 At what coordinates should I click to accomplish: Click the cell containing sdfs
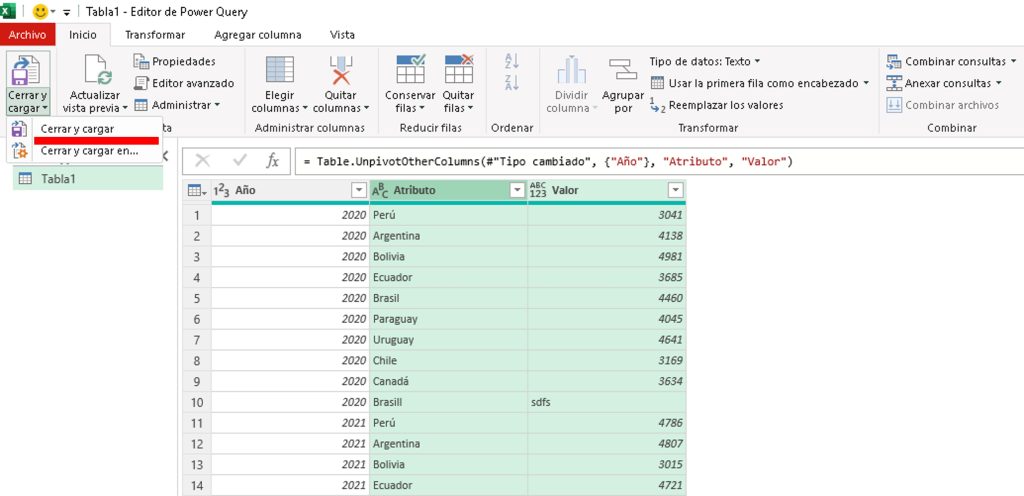607,402
